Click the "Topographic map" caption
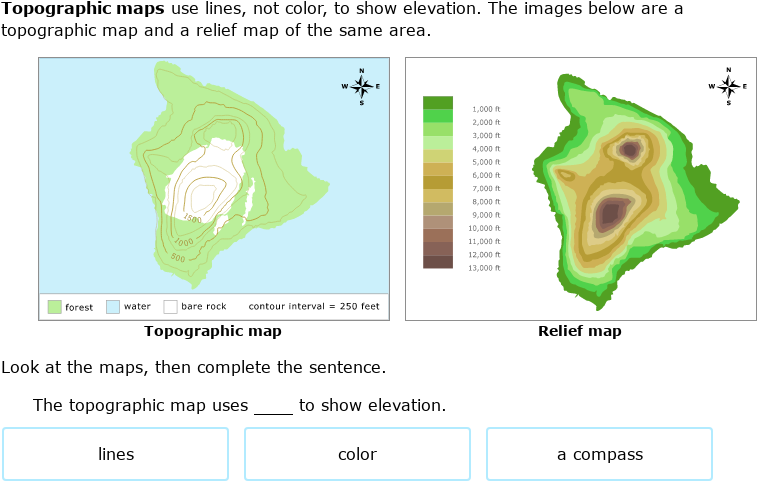Viewport: 758px width, 482px height. point(212,331)
